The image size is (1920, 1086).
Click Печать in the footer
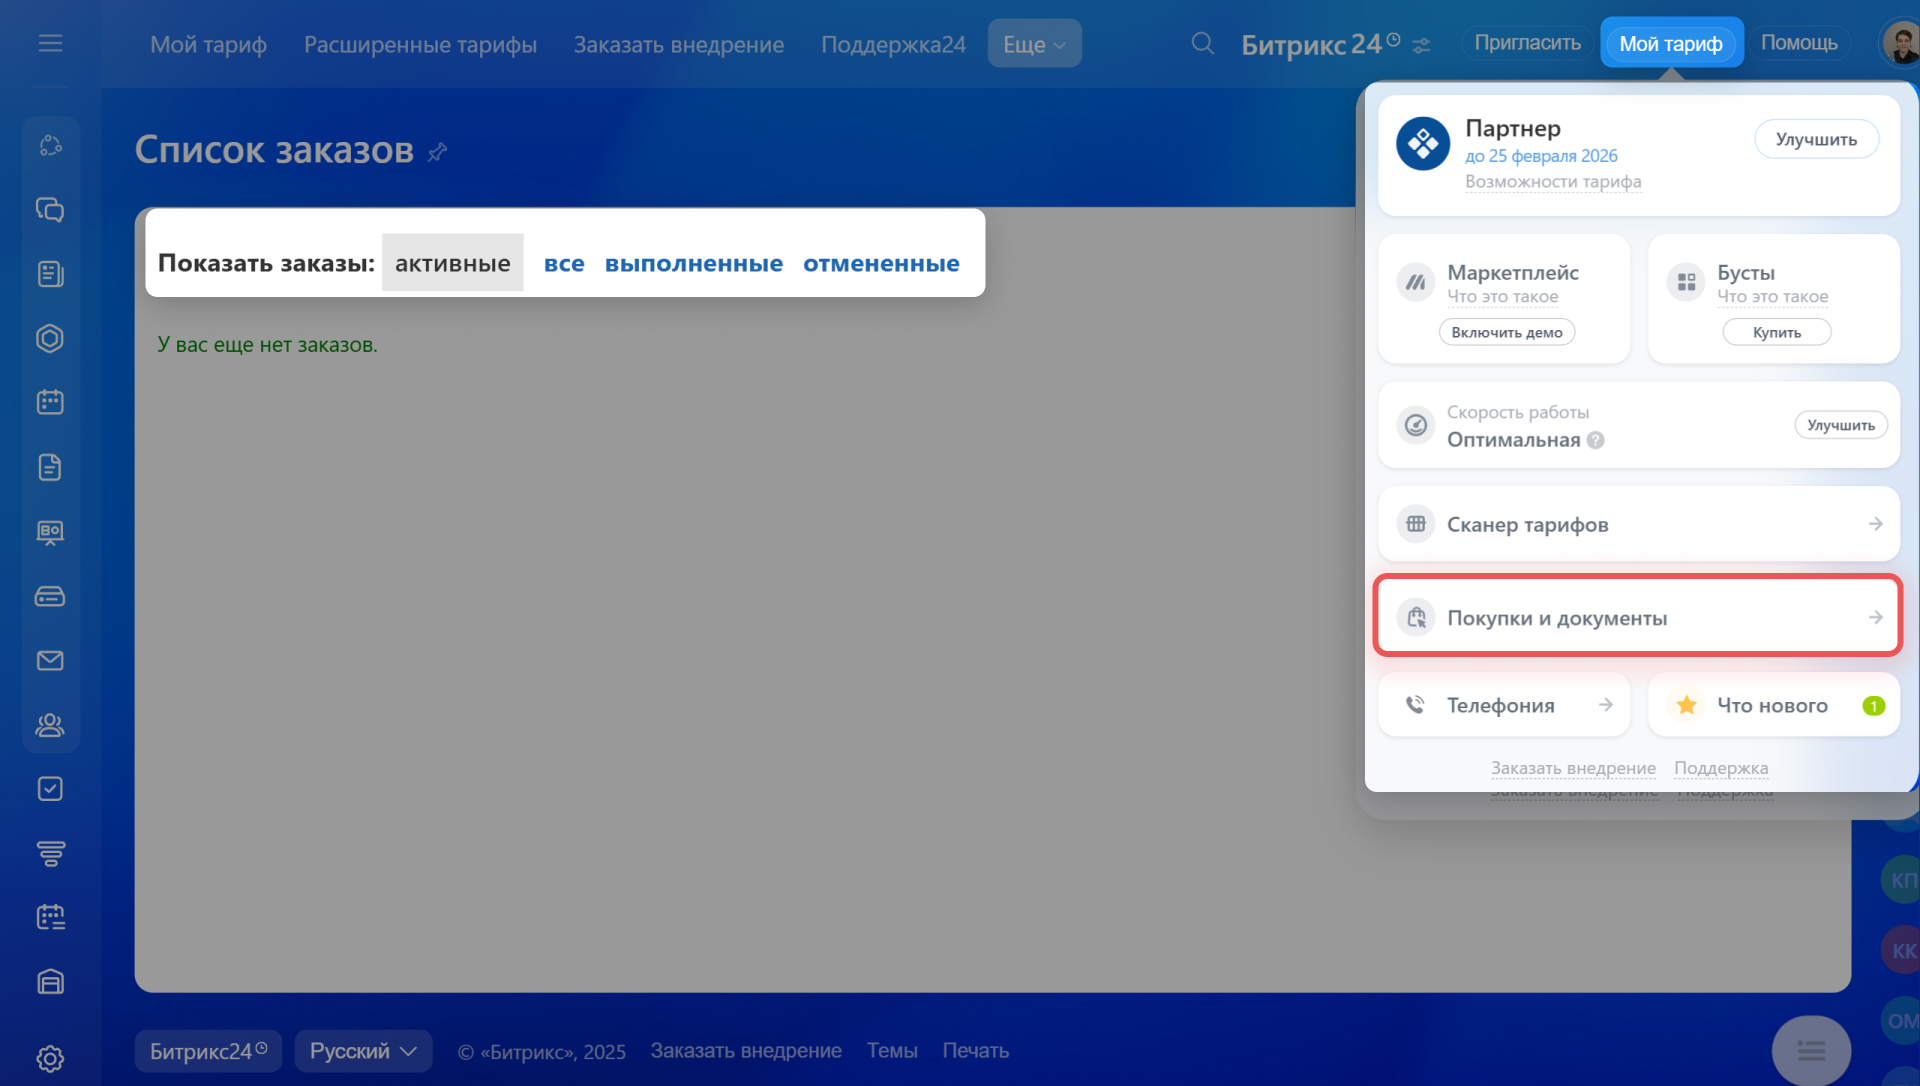click(x=975, y=1051)
